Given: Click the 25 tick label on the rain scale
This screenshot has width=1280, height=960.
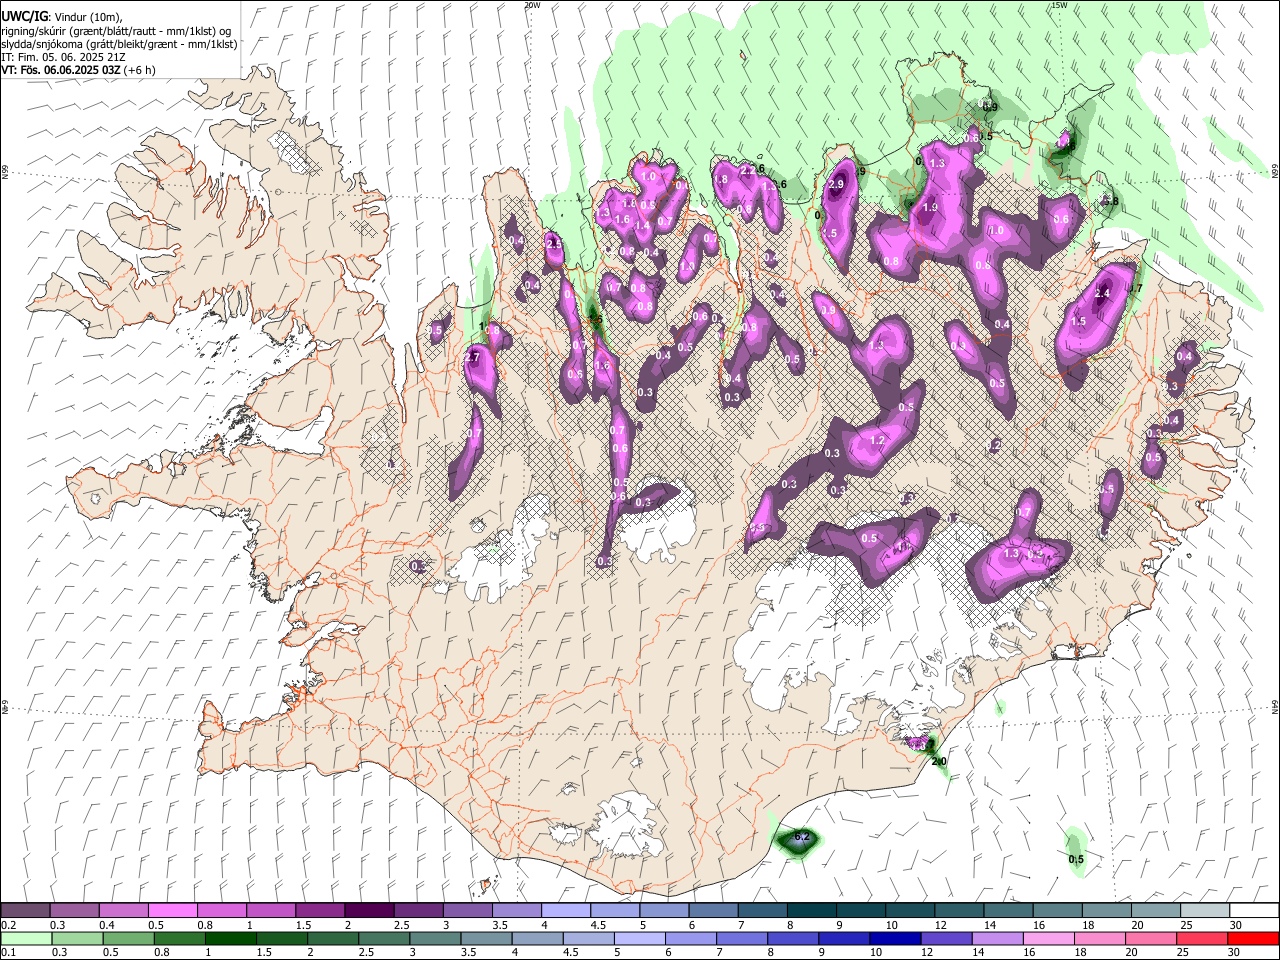Looking at the screenshot, I should point(1185,952).
